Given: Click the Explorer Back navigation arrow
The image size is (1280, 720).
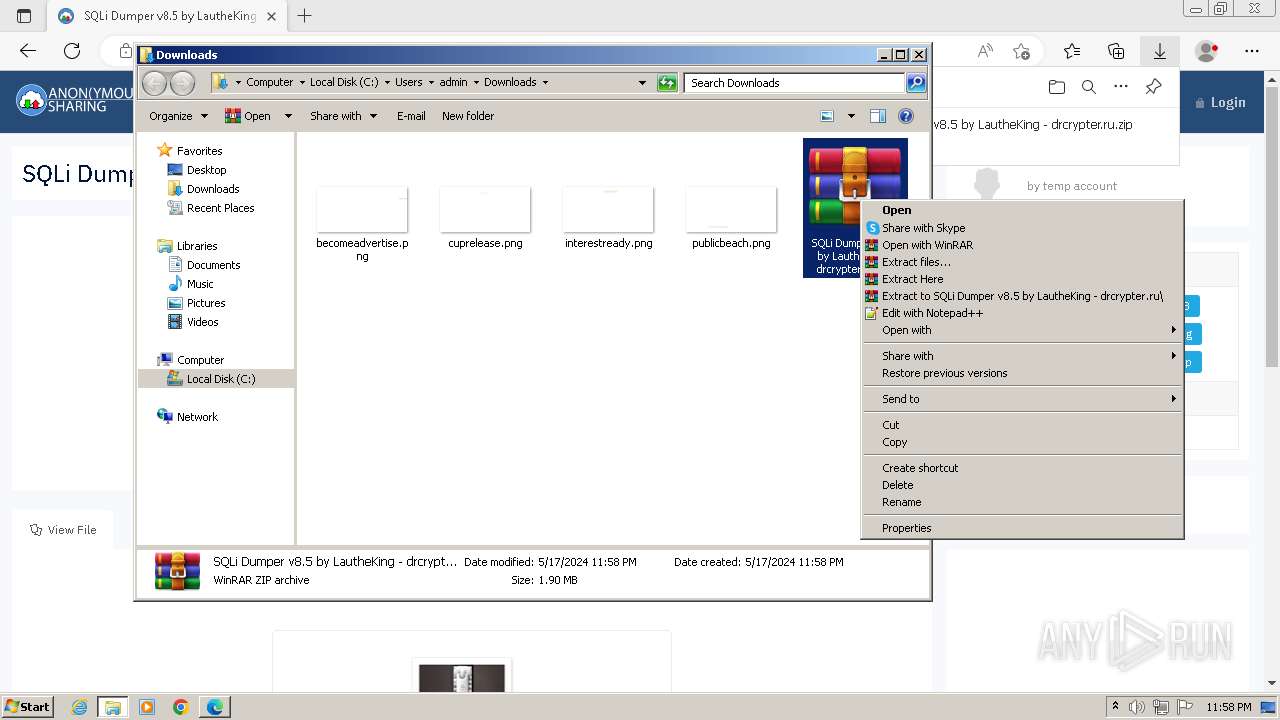Looking at the screenshot, I should click(x=154, y=83).
